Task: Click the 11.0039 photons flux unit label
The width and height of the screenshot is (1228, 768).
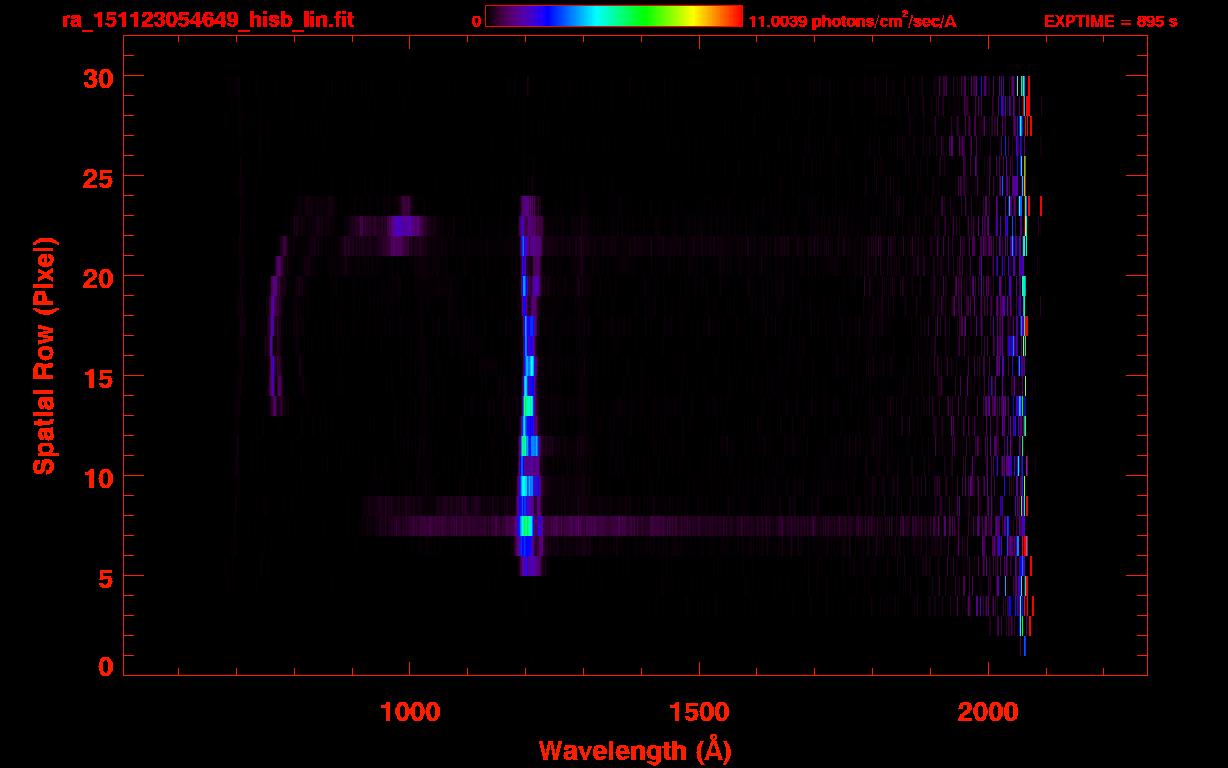Action: pyautogui.click(x=852, y=21)
